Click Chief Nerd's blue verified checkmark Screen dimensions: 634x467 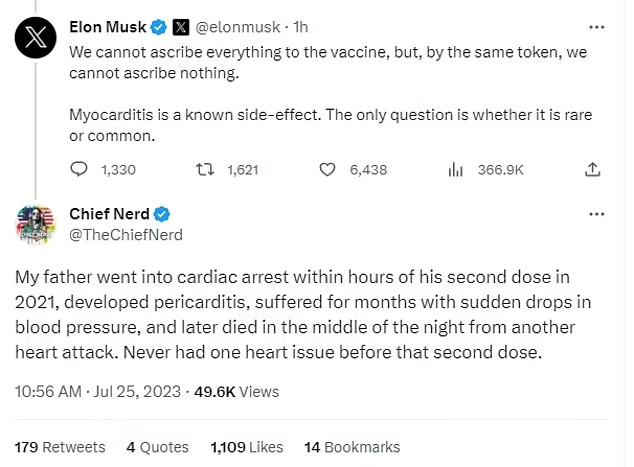[162, 214]
